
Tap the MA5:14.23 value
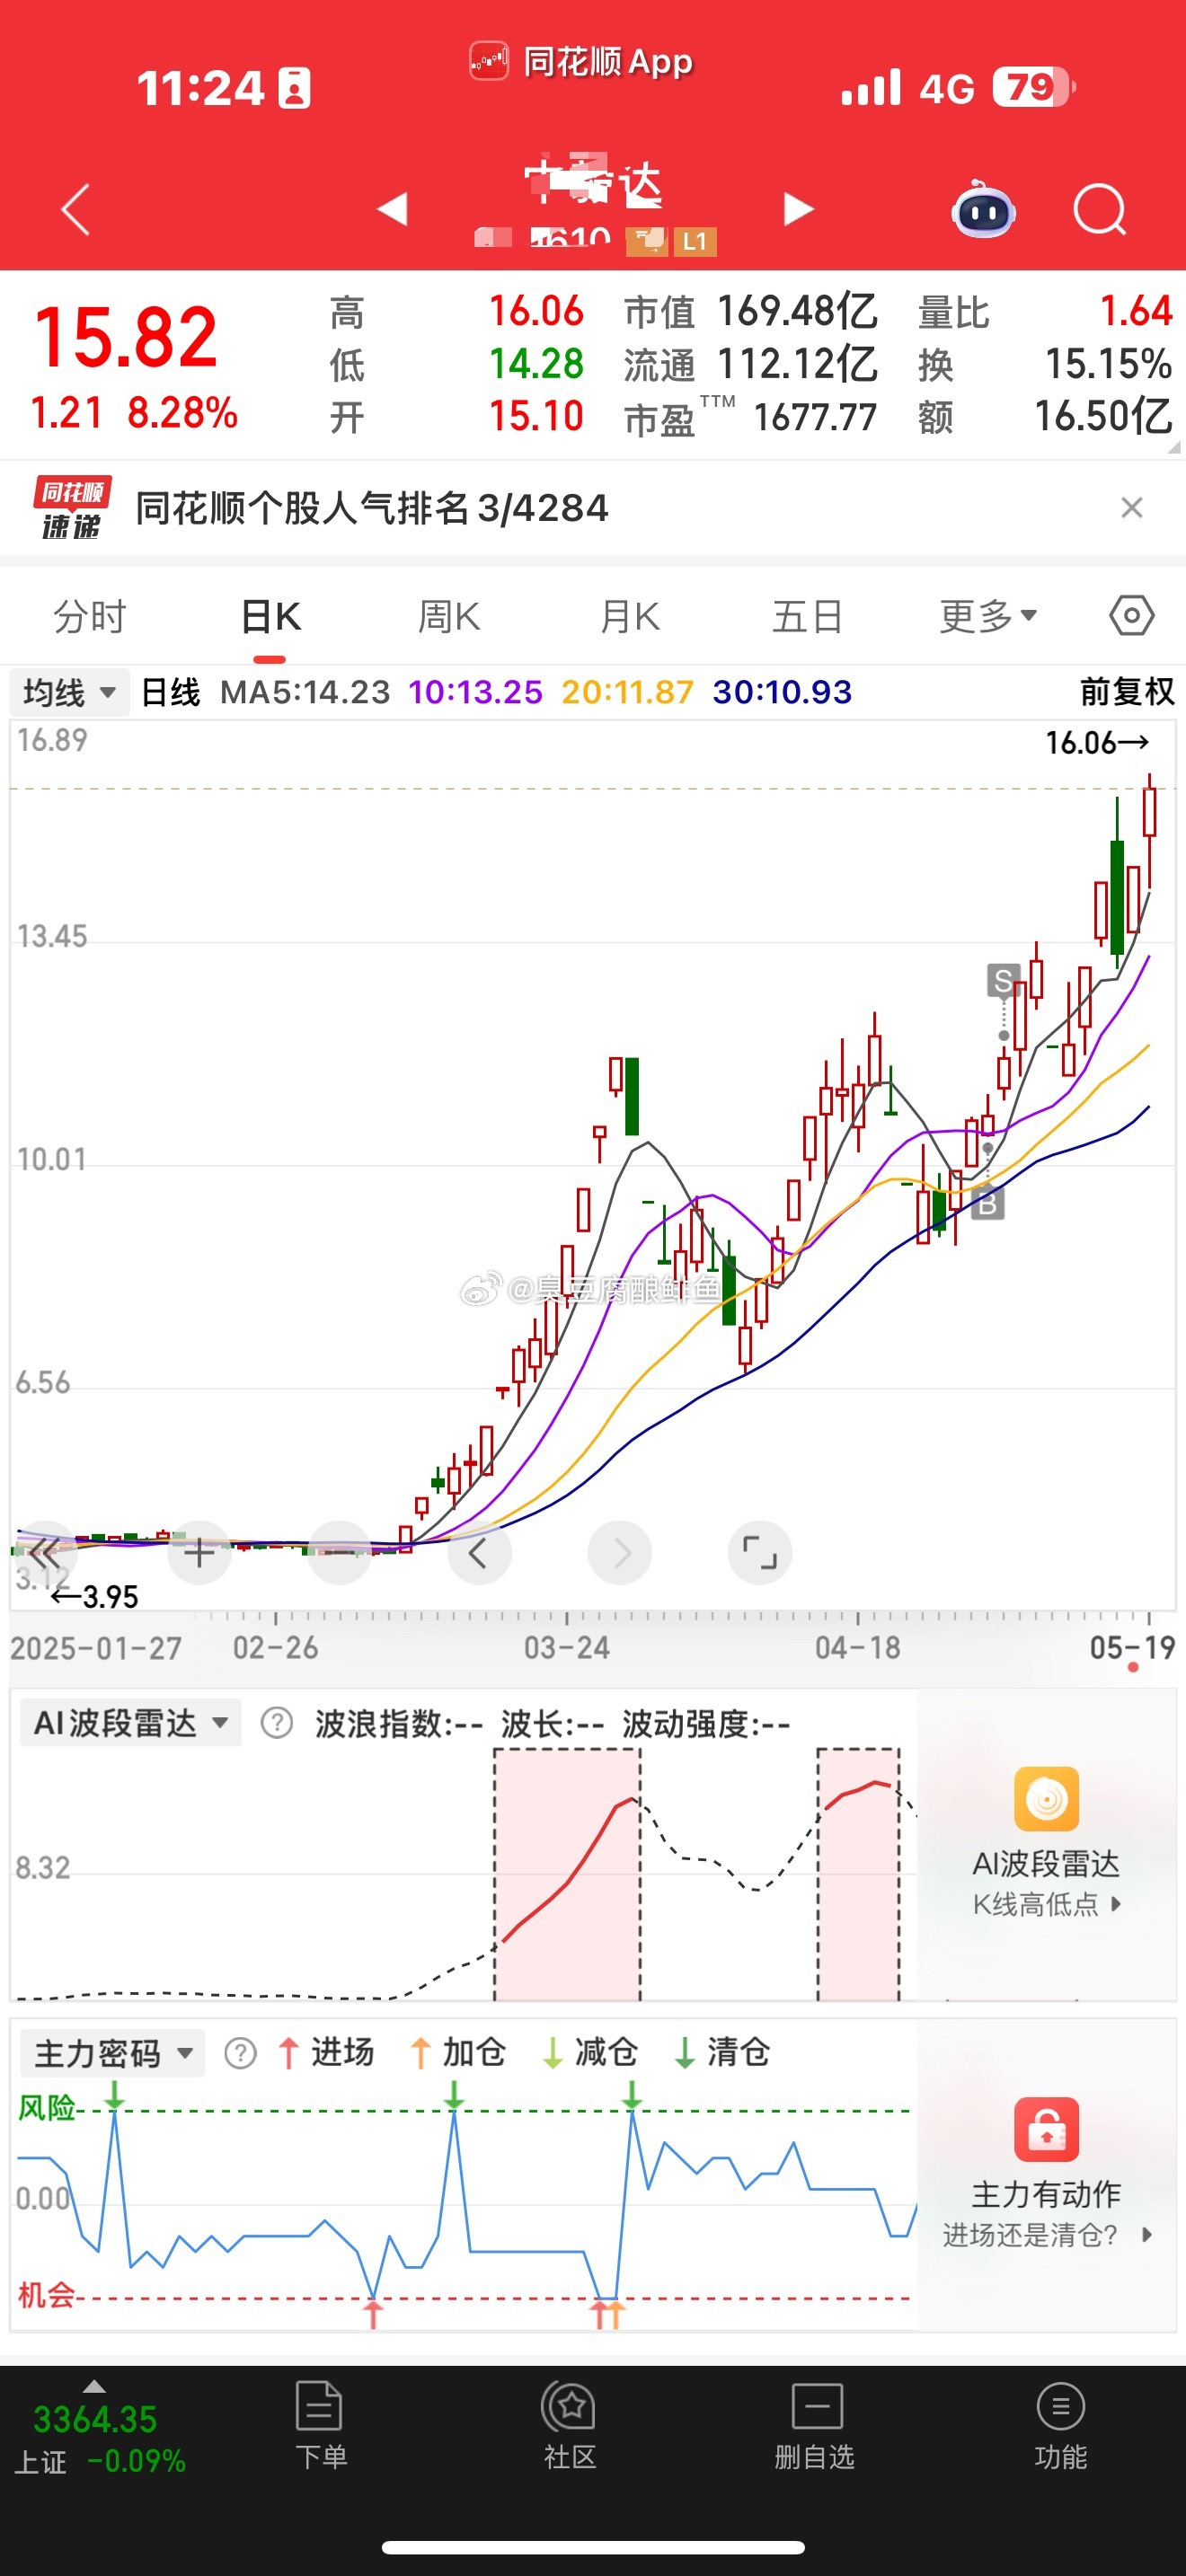[x=305, y=692]
